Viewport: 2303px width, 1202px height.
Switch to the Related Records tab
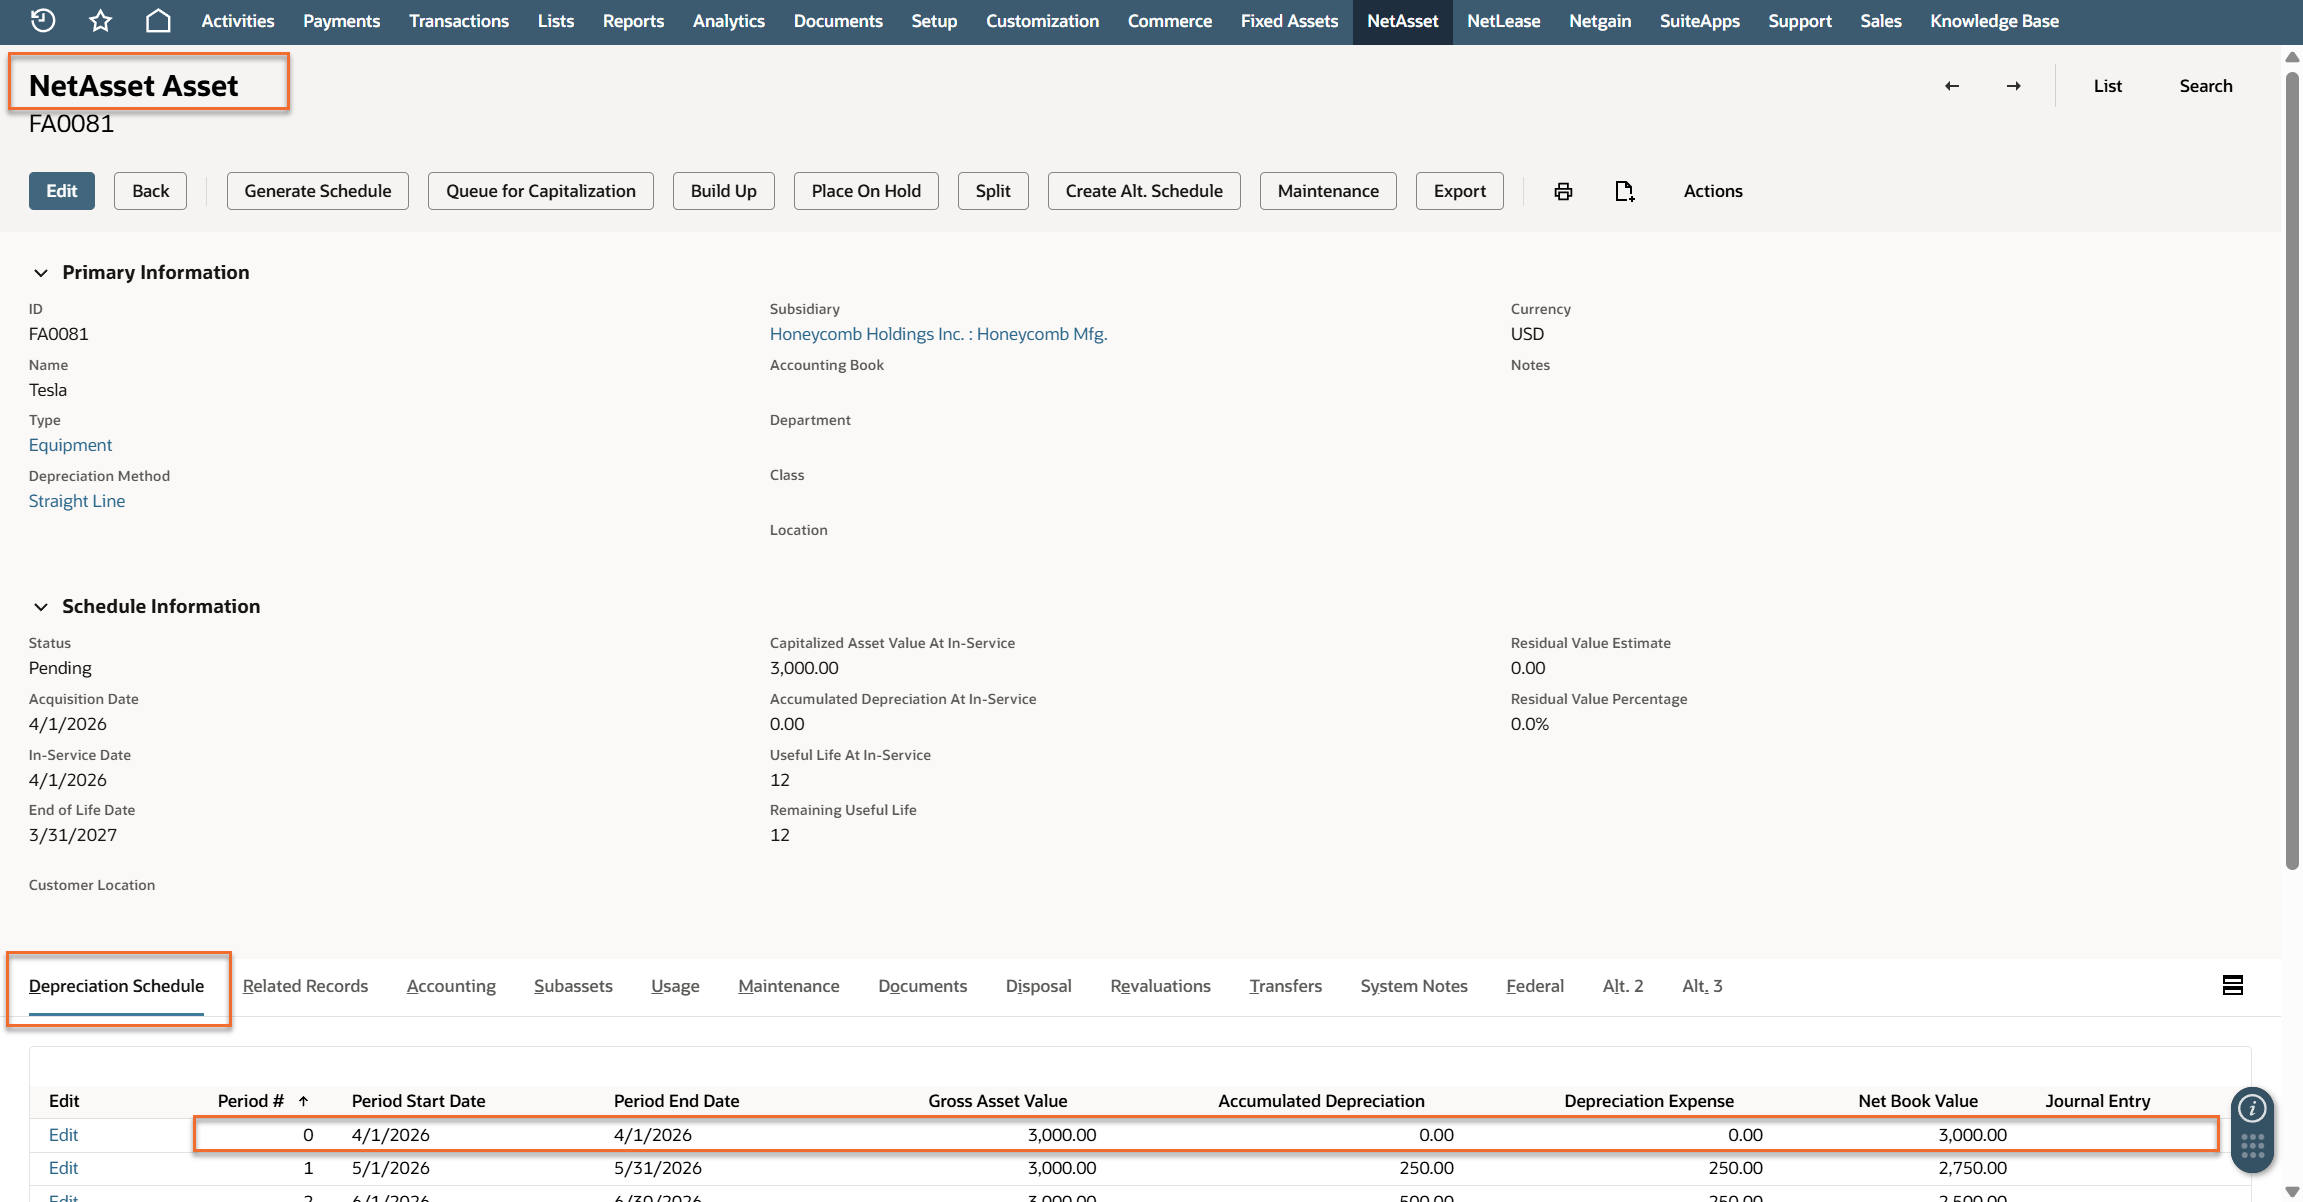(x=305, y=986)
